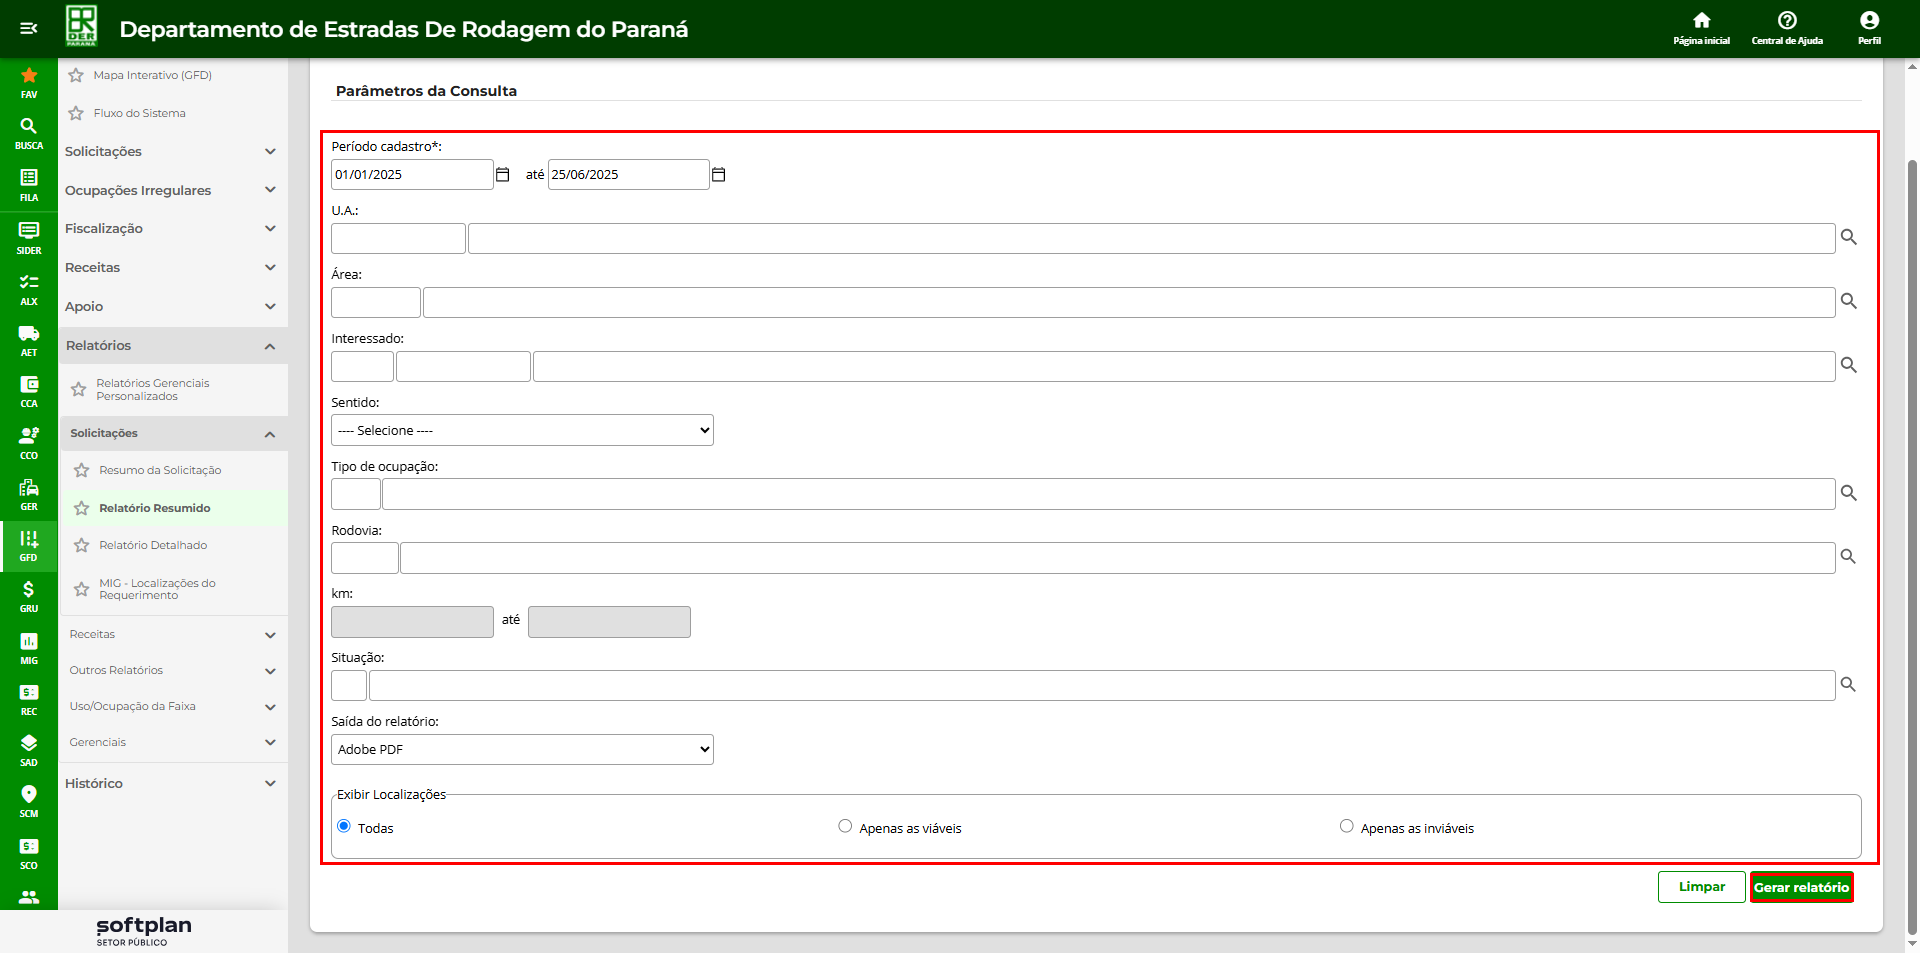
Task: Open MIG - Localizações do Requerimento item
Action: pos(157,589)
